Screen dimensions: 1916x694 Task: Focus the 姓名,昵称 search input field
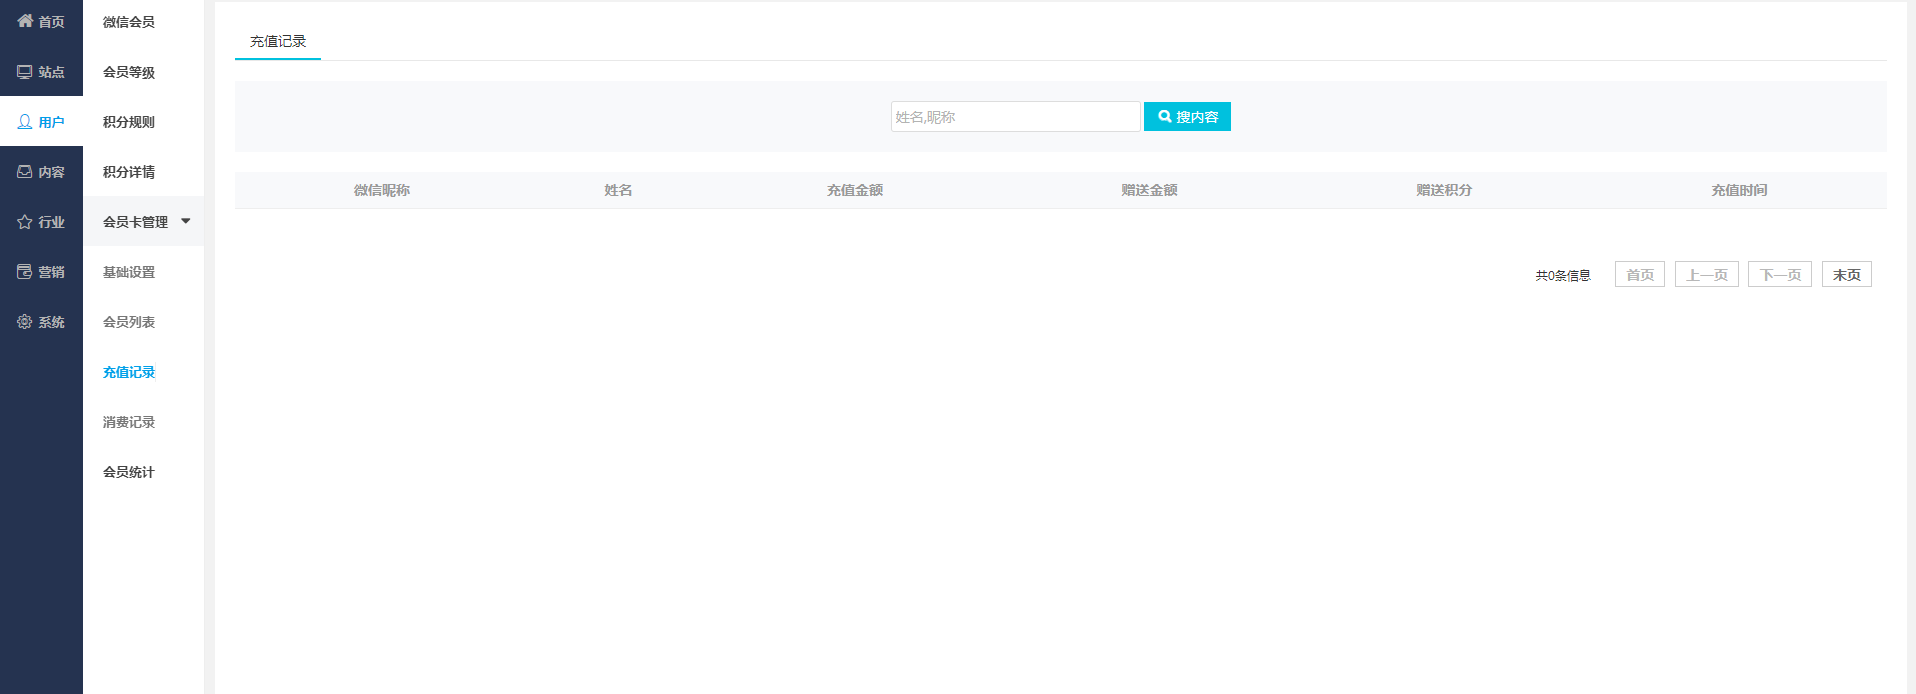[1015, 117]
